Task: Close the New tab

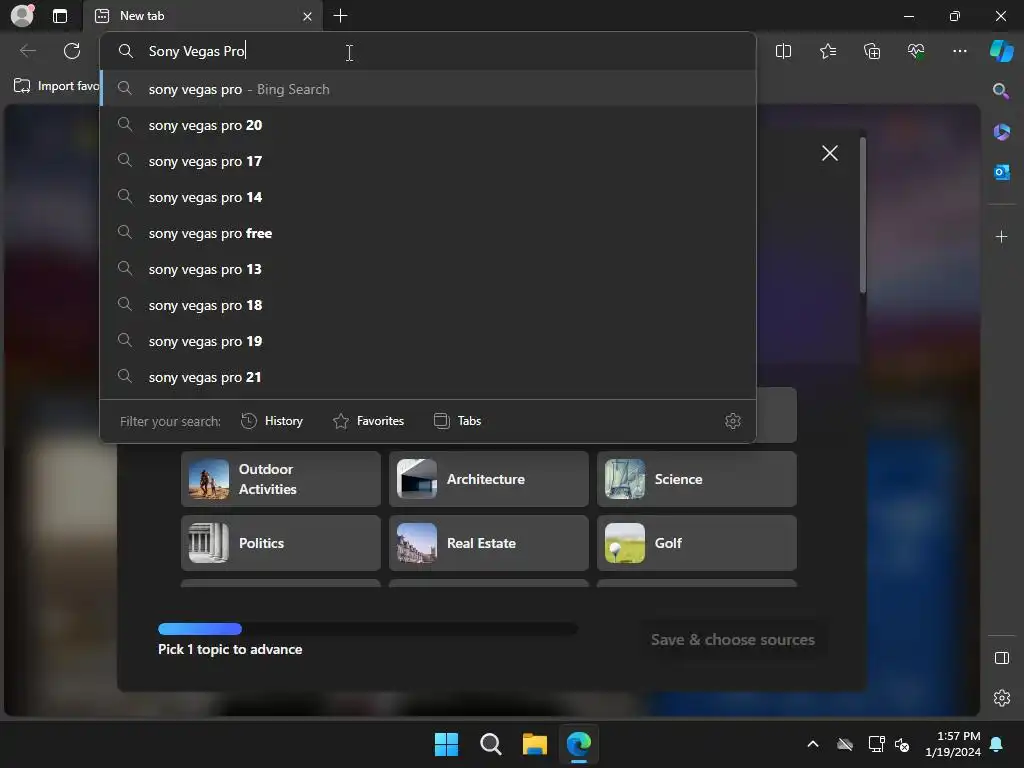Action: point(307,16)
